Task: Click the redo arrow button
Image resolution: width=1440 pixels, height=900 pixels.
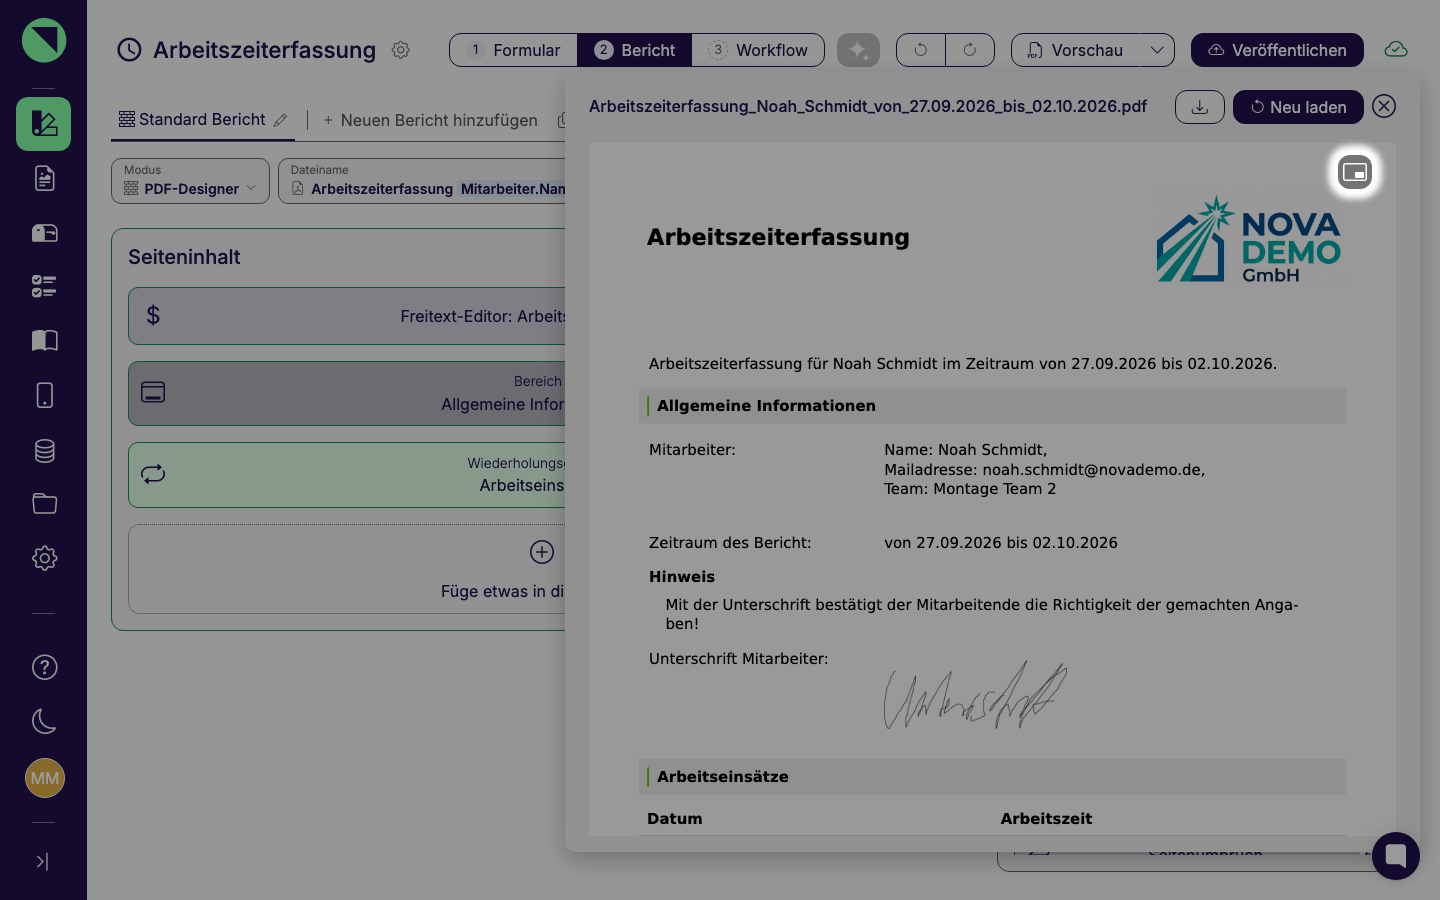Action: tap(970, 50)
